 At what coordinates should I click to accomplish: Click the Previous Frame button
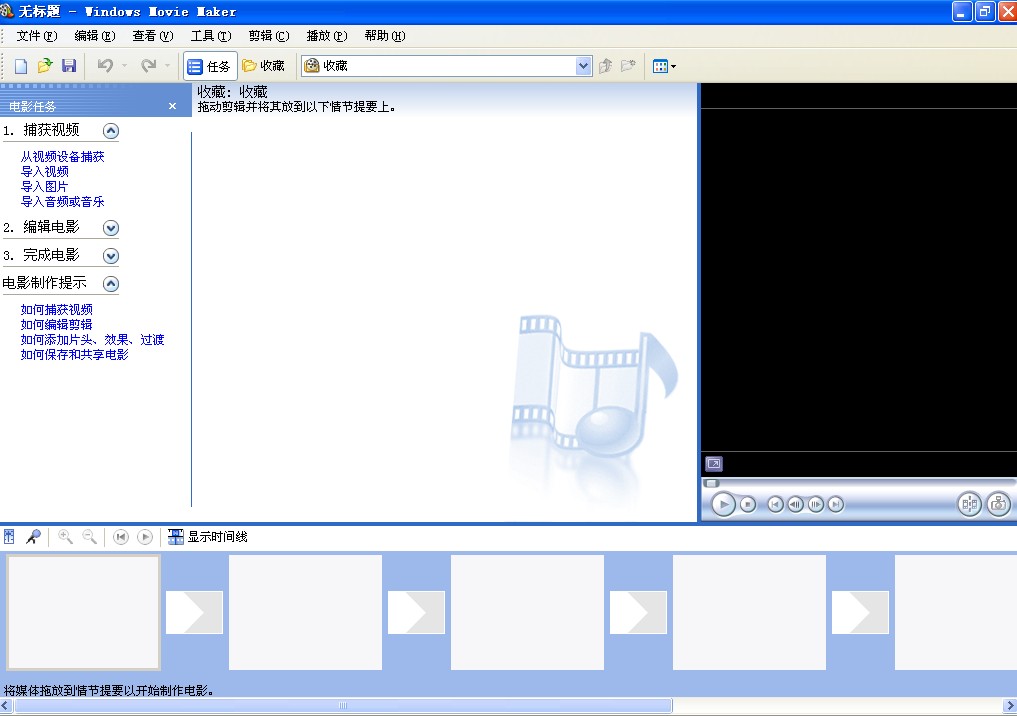pyautogui.click(x=795, y=504)
